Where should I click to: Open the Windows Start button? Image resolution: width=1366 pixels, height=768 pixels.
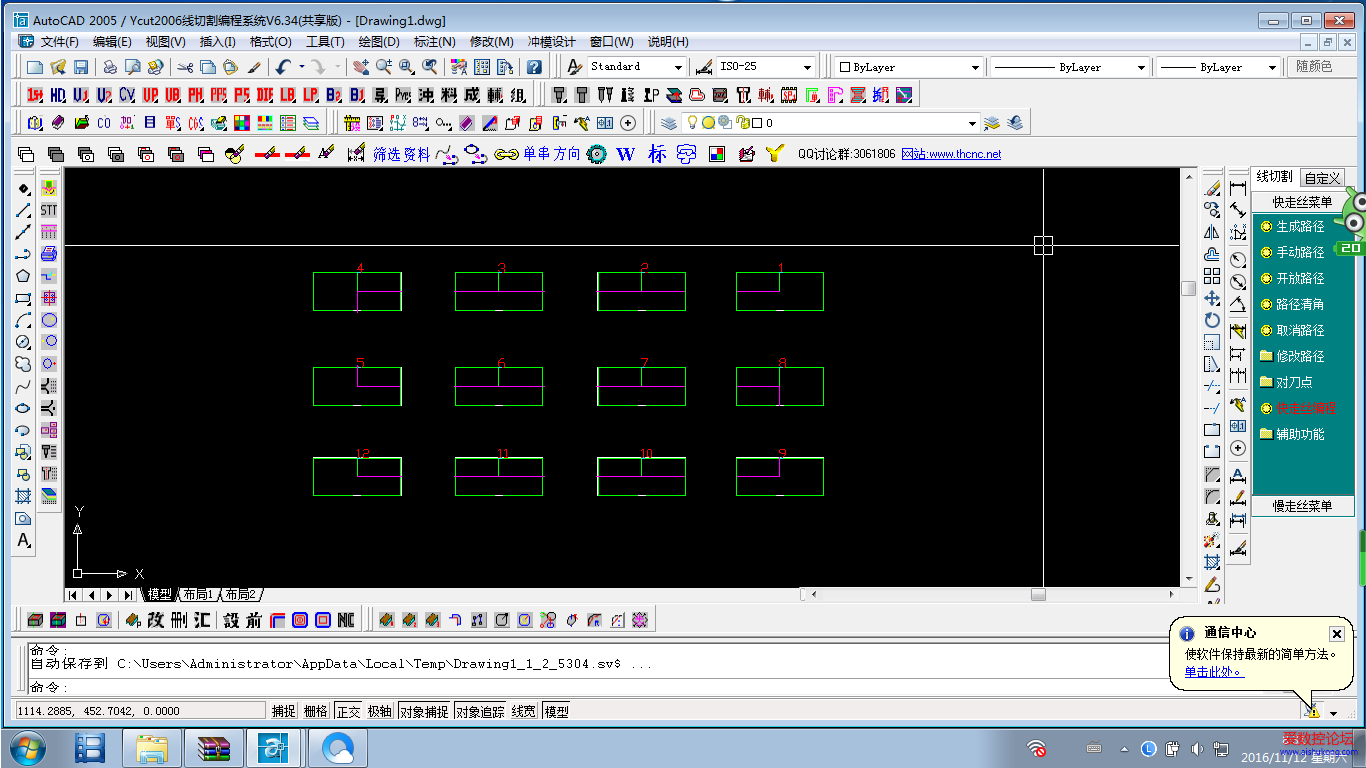[30, 748]
